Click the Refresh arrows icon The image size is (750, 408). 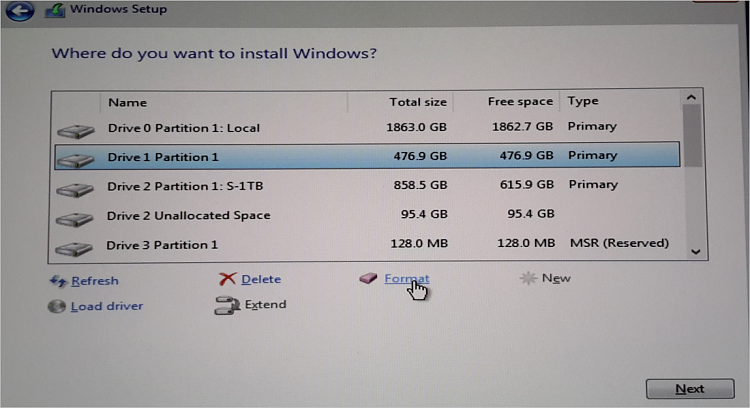pos(58,281)
